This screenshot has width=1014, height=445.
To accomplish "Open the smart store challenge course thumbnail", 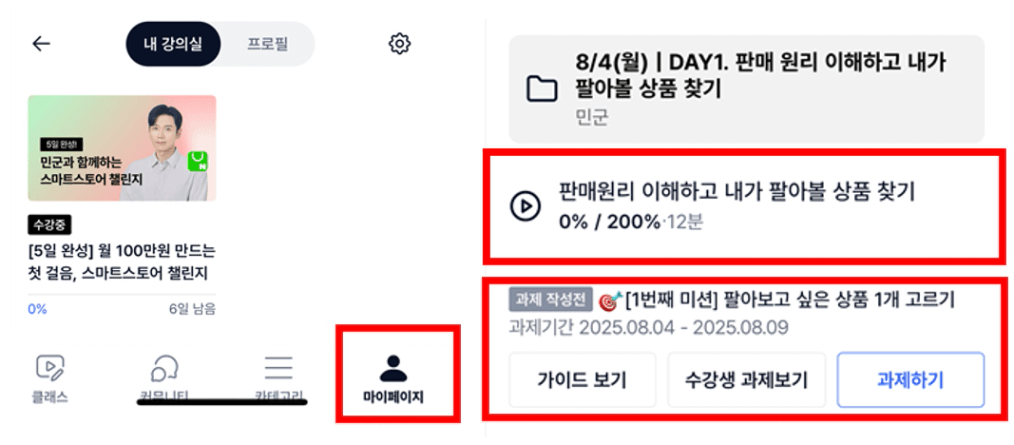I will [122, 148].
